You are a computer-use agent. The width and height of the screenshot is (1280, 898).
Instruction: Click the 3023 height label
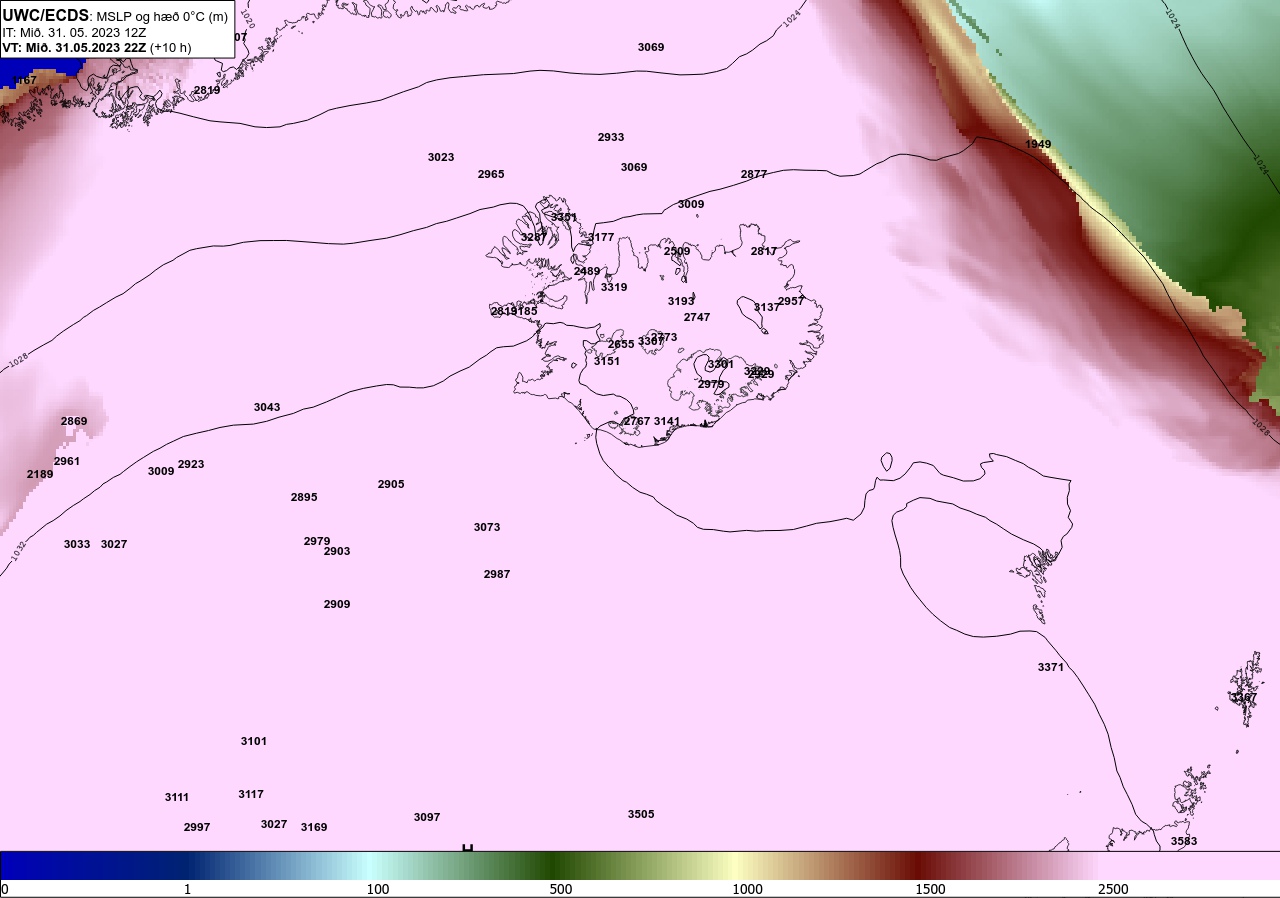point(441,157)
